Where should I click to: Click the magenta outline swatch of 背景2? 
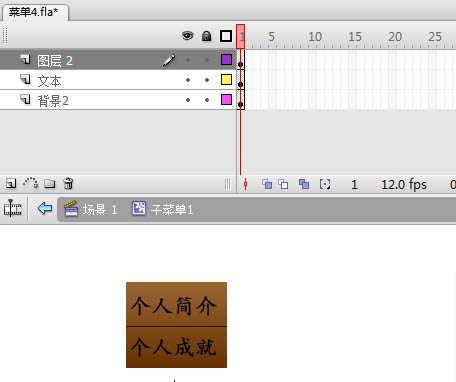[226, 99]
